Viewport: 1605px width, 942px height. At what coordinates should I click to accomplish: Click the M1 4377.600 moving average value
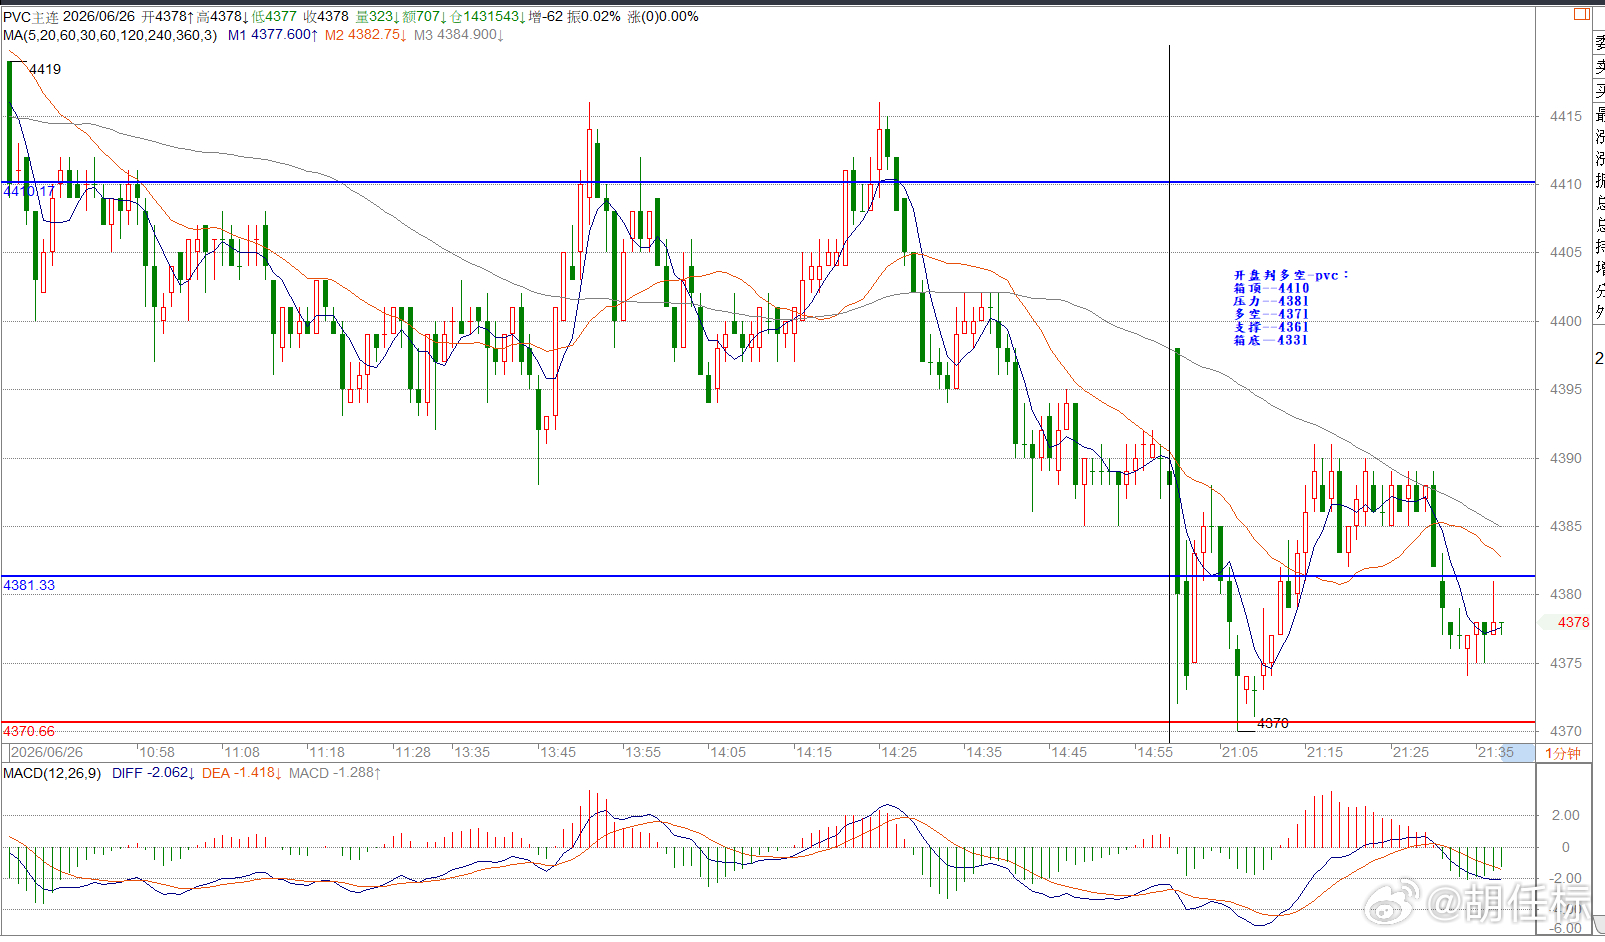pos(273,35)
